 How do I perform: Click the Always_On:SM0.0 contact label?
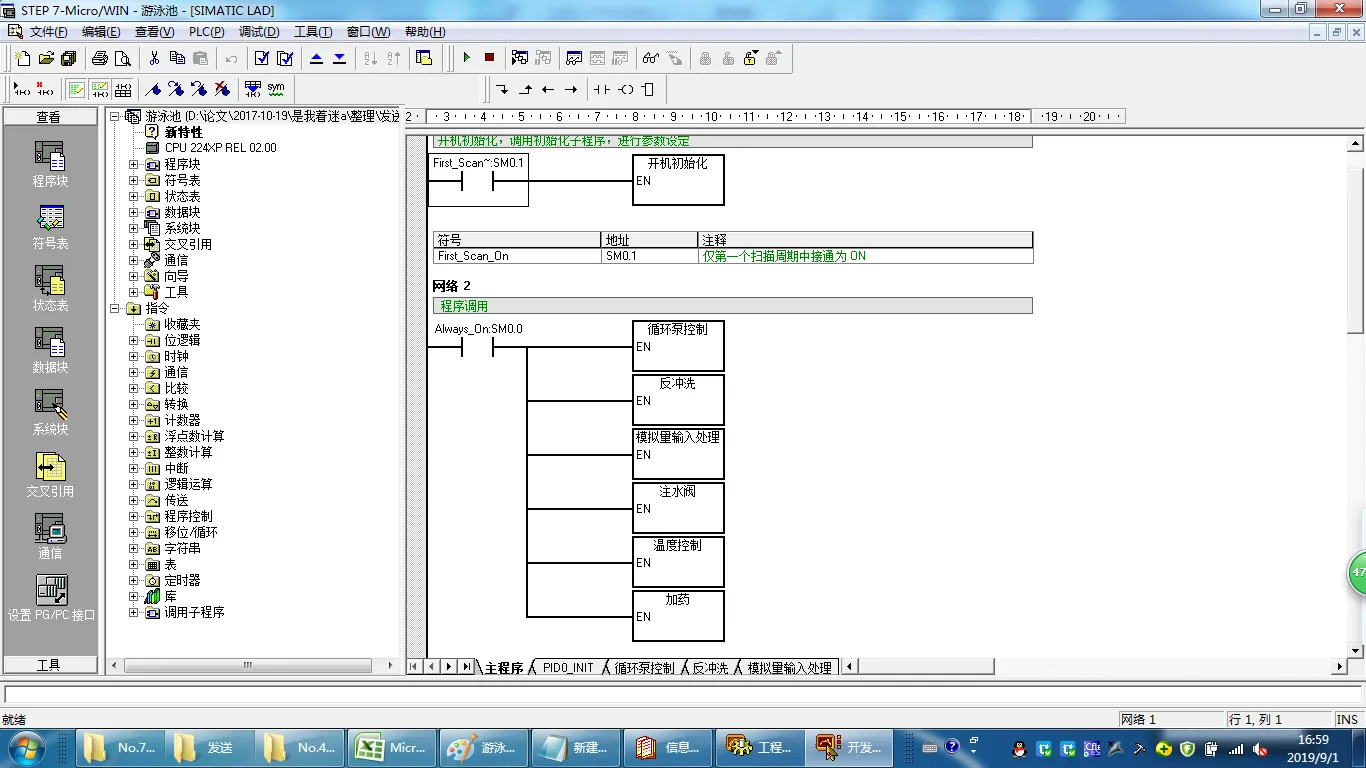(x=478, y=329)
